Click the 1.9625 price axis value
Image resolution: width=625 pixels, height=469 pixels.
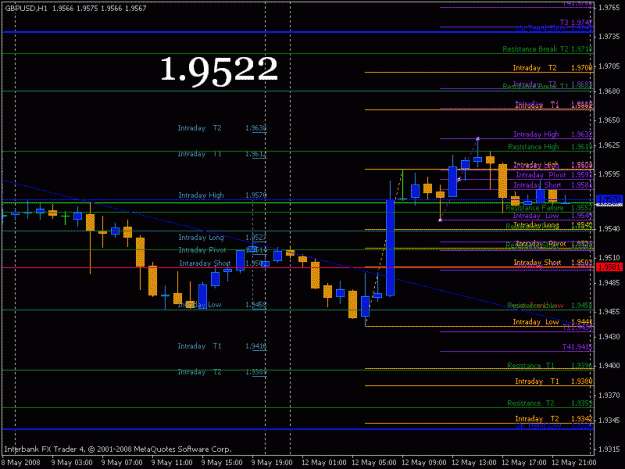click(x=609, y=145)
